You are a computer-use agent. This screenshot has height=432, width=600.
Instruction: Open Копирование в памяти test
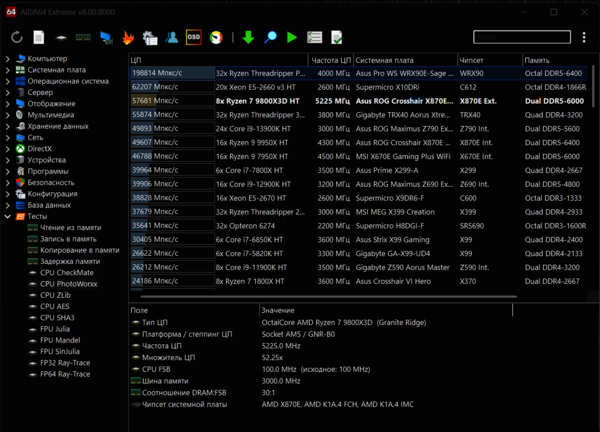tap(80, 250)
